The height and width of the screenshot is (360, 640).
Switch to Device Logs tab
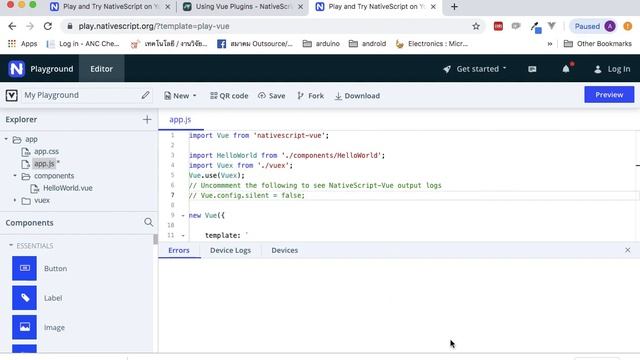230,250
